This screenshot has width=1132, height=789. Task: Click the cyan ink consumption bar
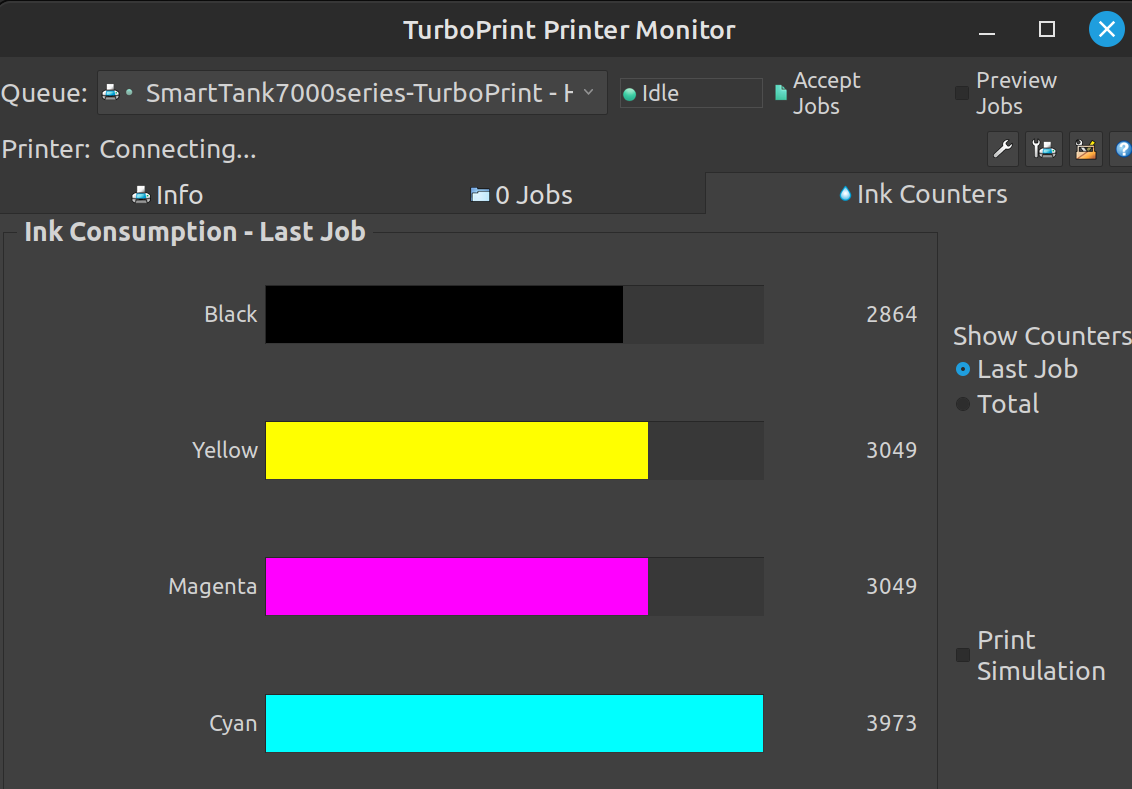[514, 723]
